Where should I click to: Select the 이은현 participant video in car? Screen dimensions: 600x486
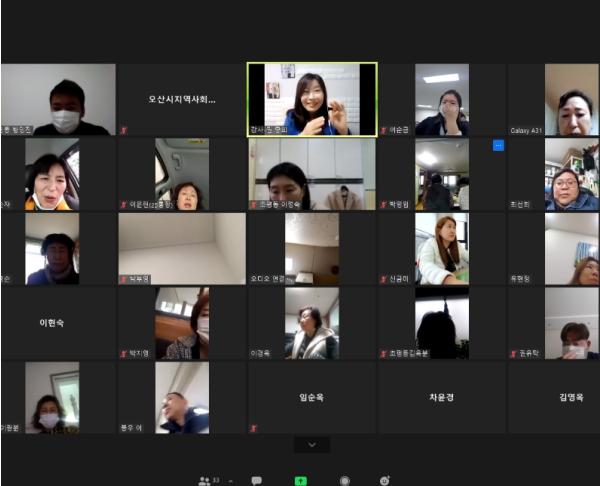click(x=182, y=174)
